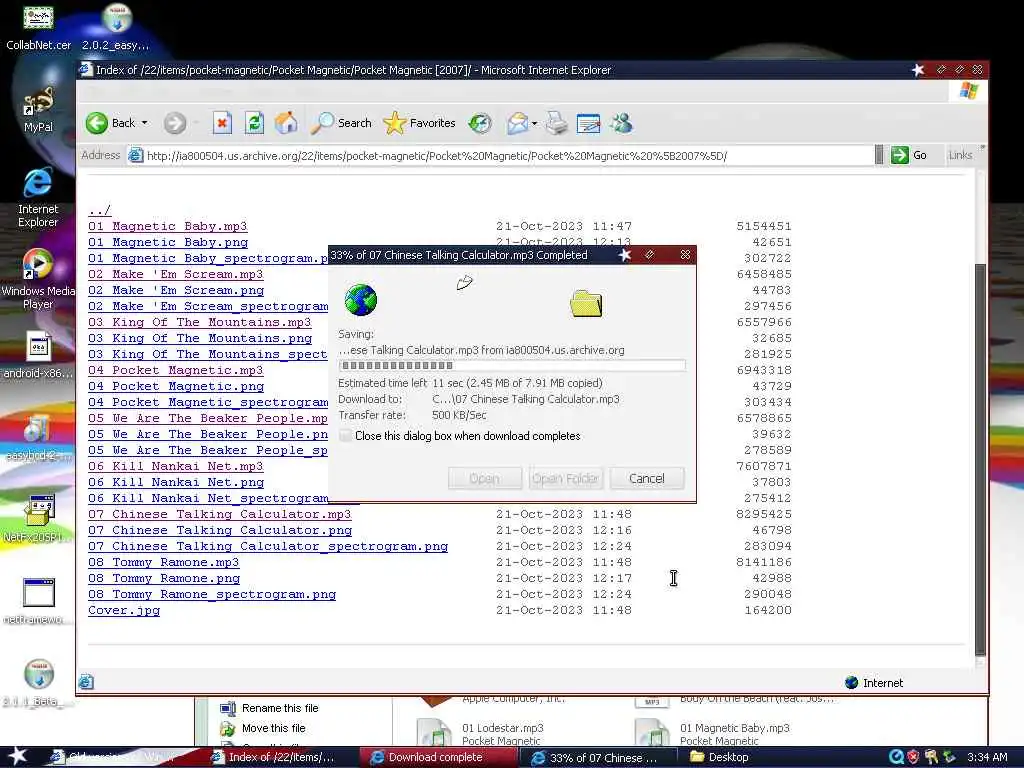Select 01 Lodestar.mp3 file in the Explorer window
Screen dimensions: 1024x768
click(x=482, y=733)
